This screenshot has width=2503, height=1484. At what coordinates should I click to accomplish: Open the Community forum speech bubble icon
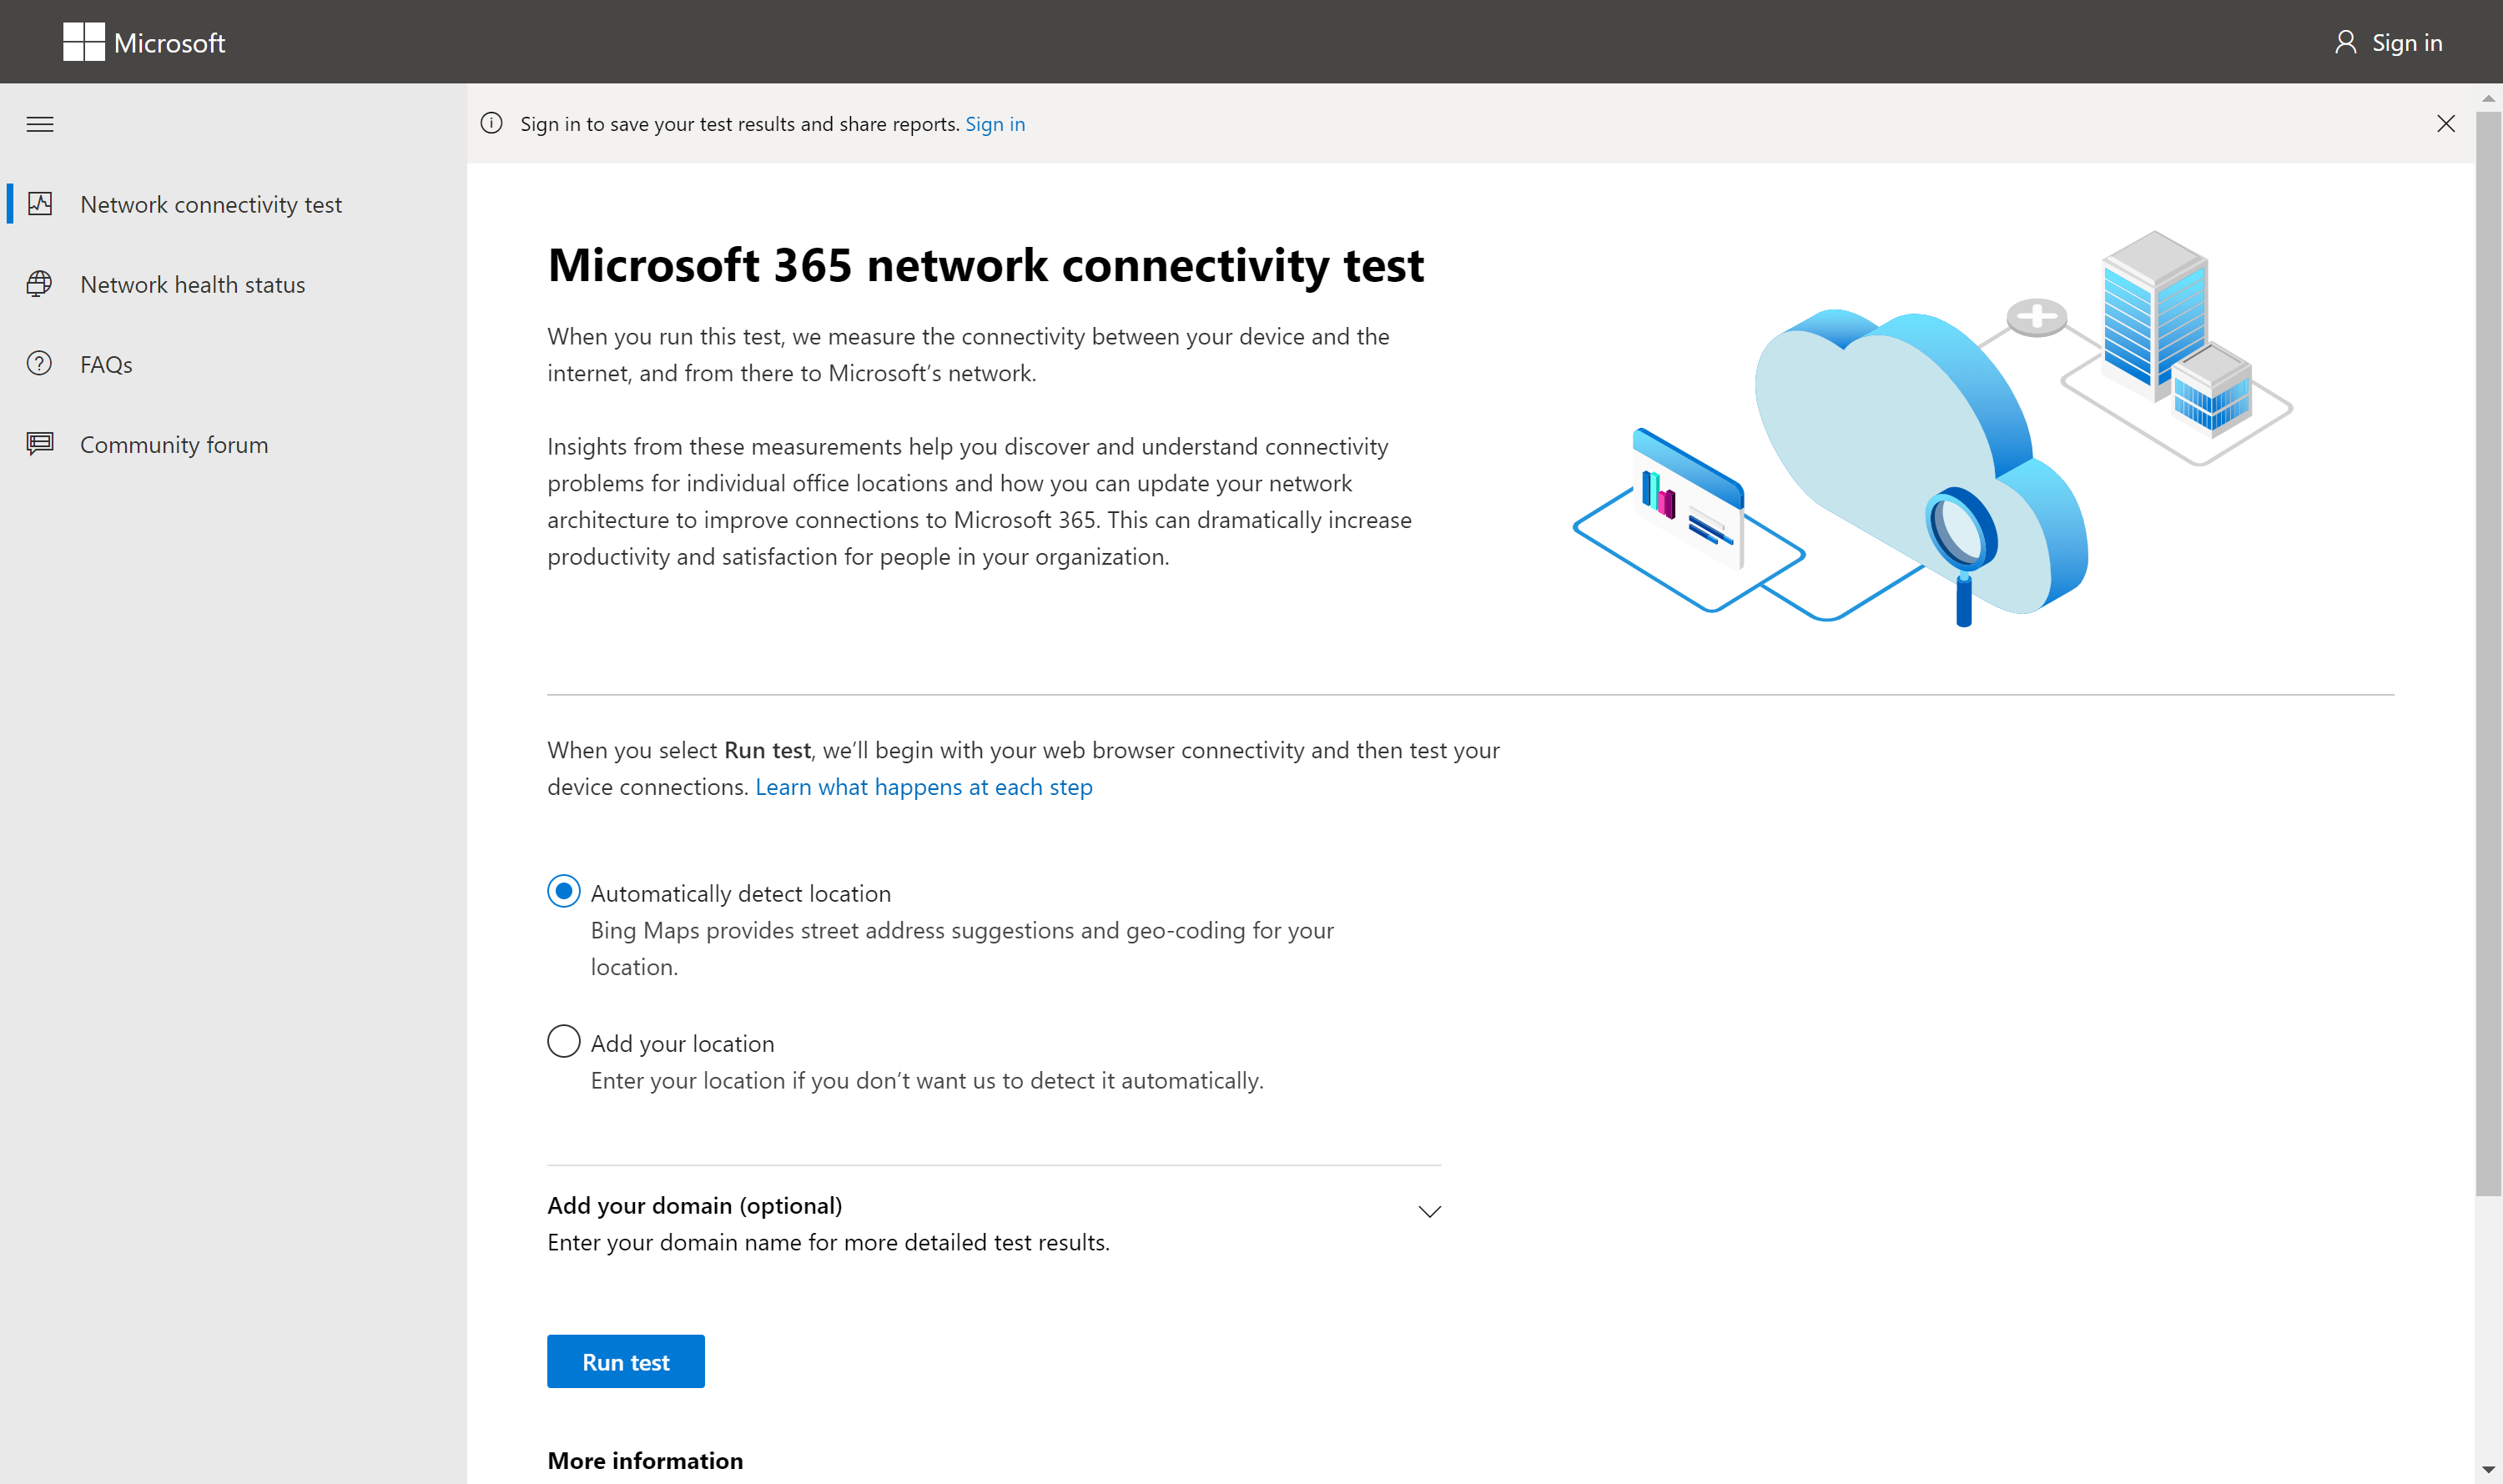point(38,444)
